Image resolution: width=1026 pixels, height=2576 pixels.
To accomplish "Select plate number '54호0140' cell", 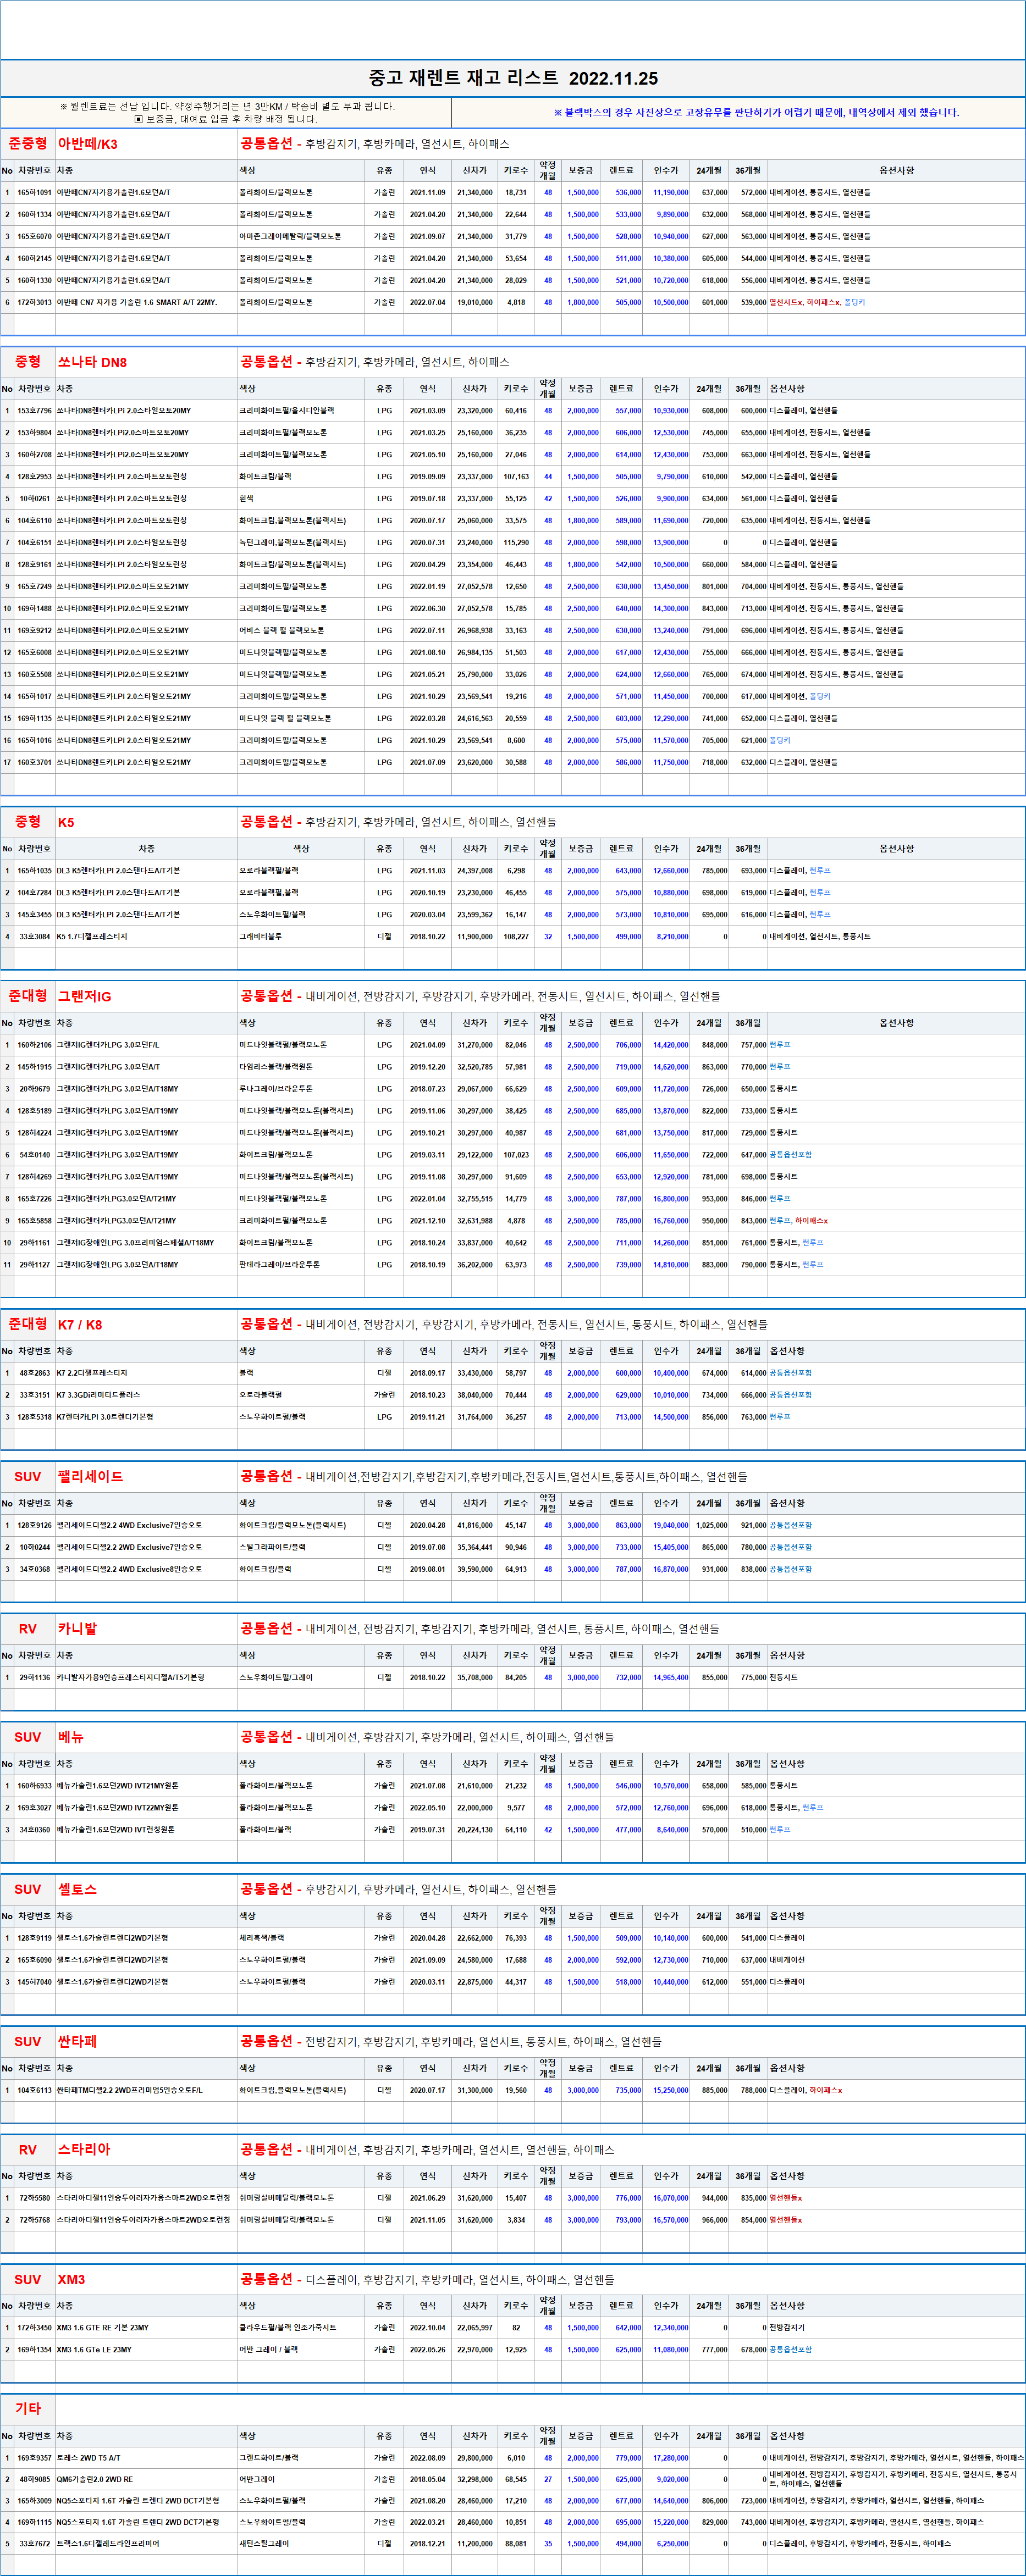I will click(x=35, y=1155).
